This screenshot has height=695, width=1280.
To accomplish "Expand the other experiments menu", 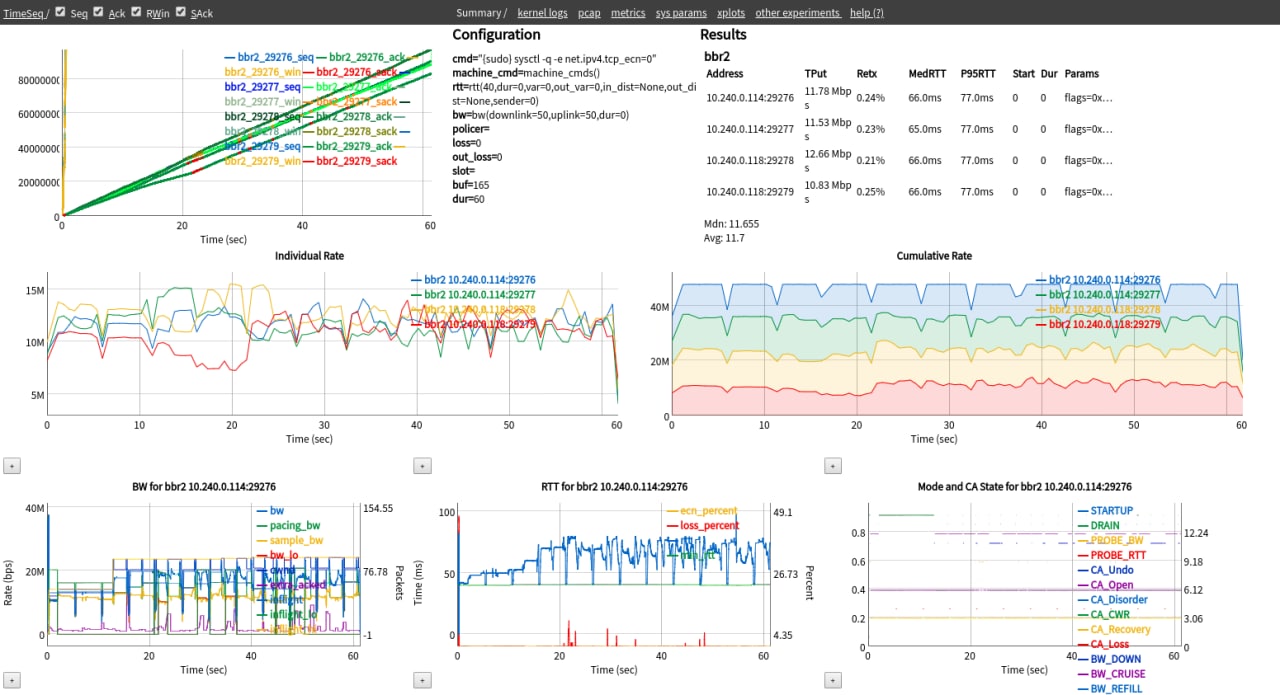I will pyautogui.click(x=797, y=13).
